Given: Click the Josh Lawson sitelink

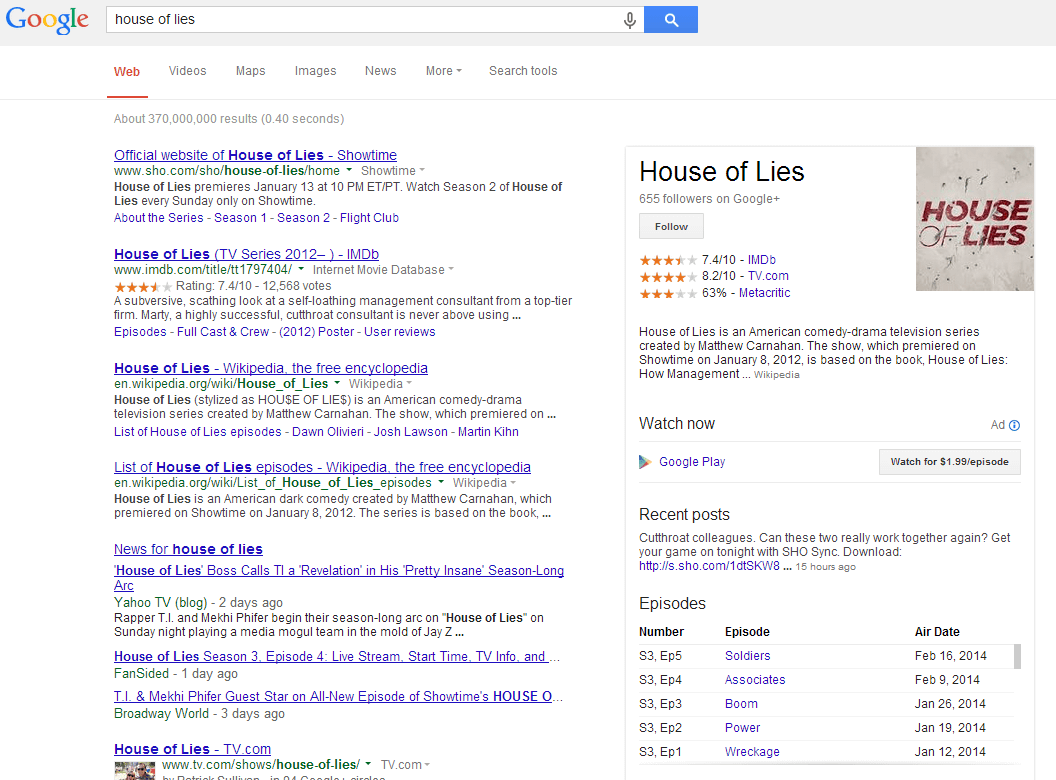Looking at the screenshot, I should (x=411, y=431).
